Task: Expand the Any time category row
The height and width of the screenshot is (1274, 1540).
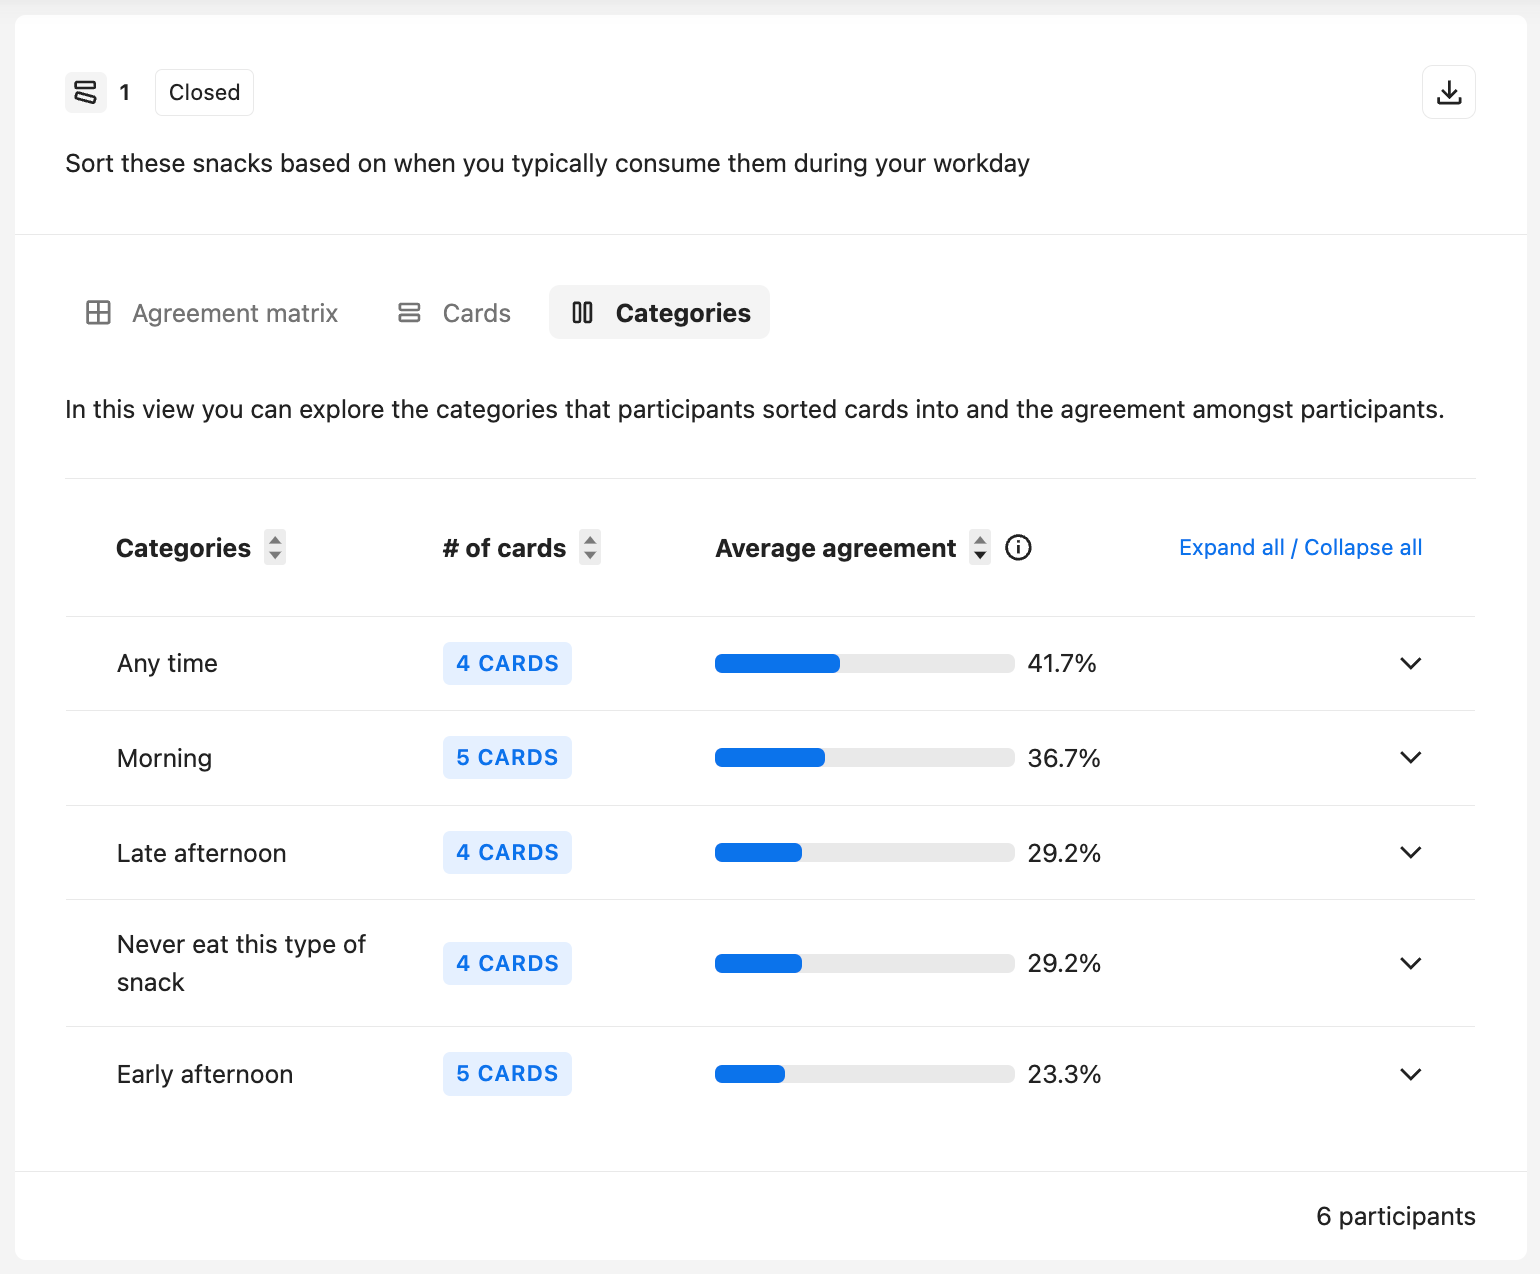Action: tap(1410, 663)
